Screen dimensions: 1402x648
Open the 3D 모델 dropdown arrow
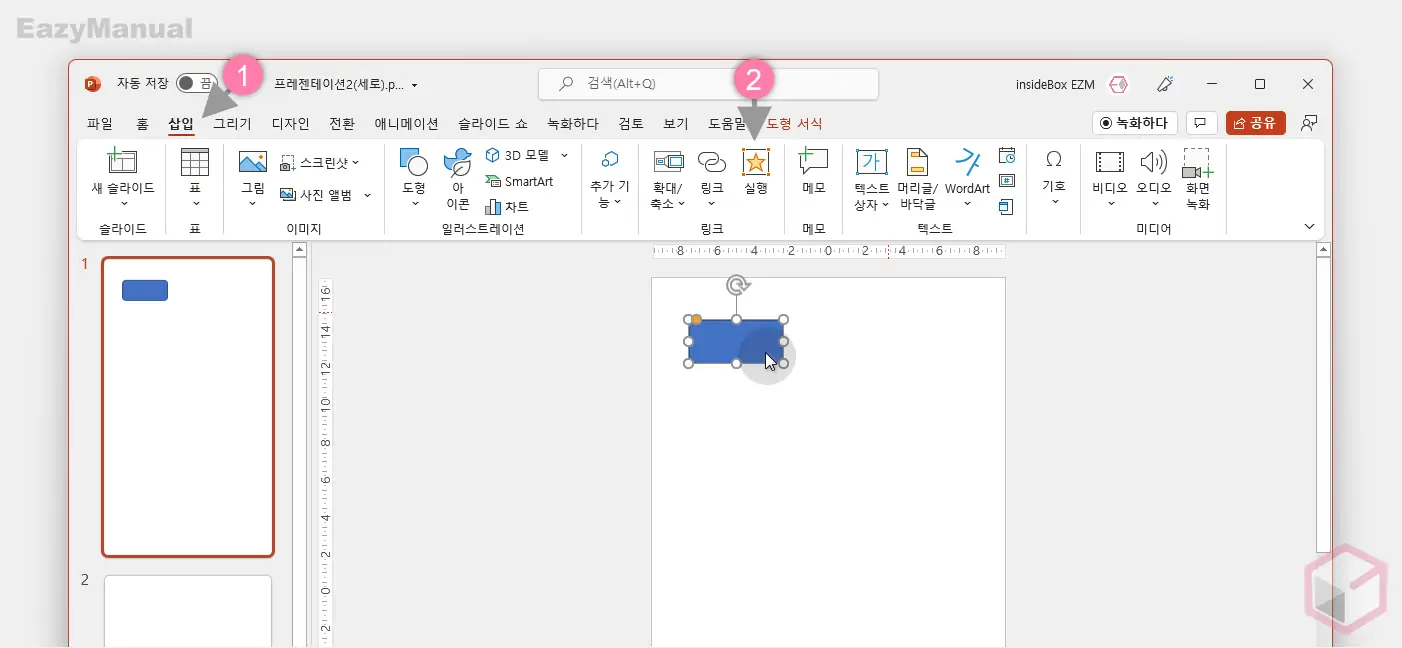[x=564, y=155]
